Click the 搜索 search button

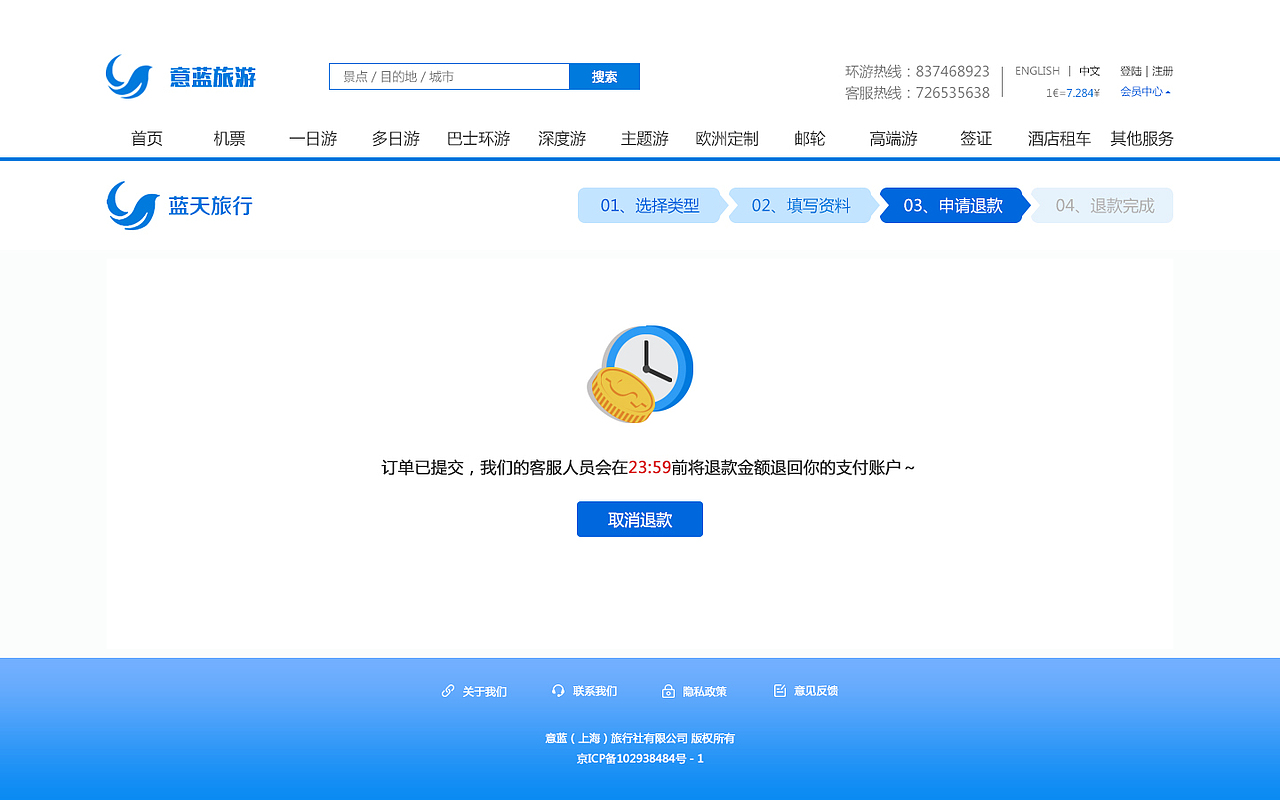pos(604,76)
